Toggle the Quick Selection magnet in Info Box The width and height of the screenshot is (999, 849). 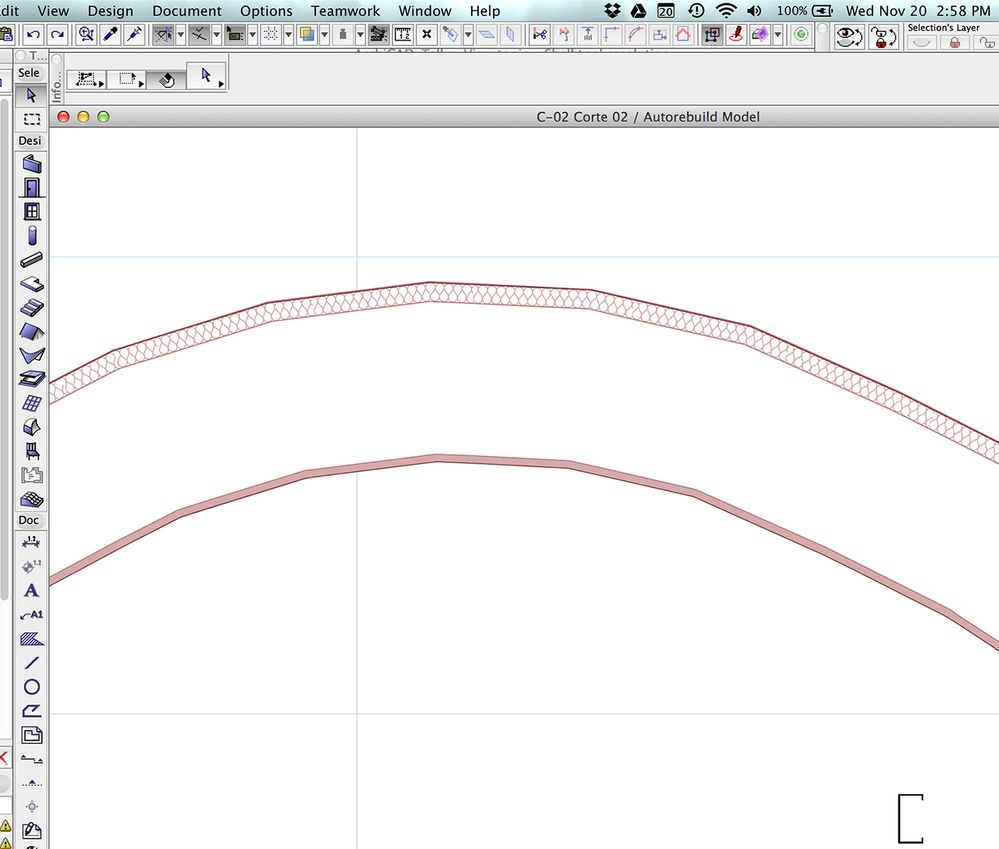point(166,80)
